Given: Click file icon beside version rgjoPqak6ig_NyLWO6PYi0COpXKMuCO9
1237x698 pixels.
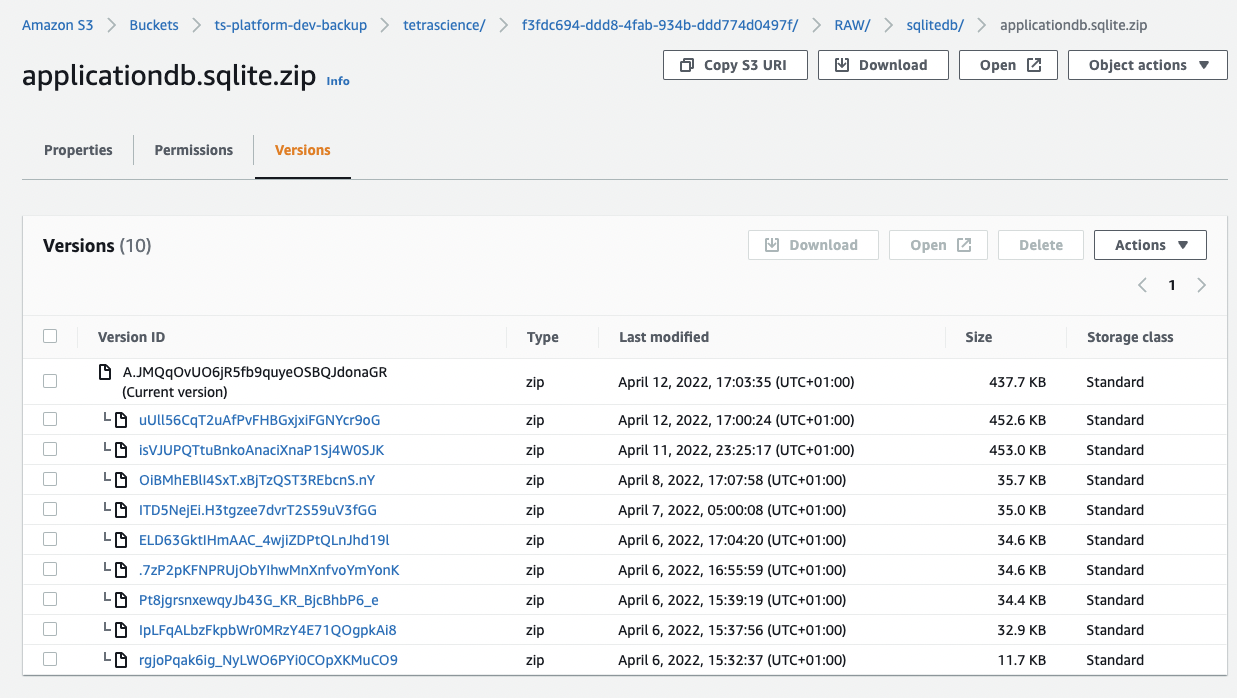Looking at the screenshot, I should tap(121, 660).
